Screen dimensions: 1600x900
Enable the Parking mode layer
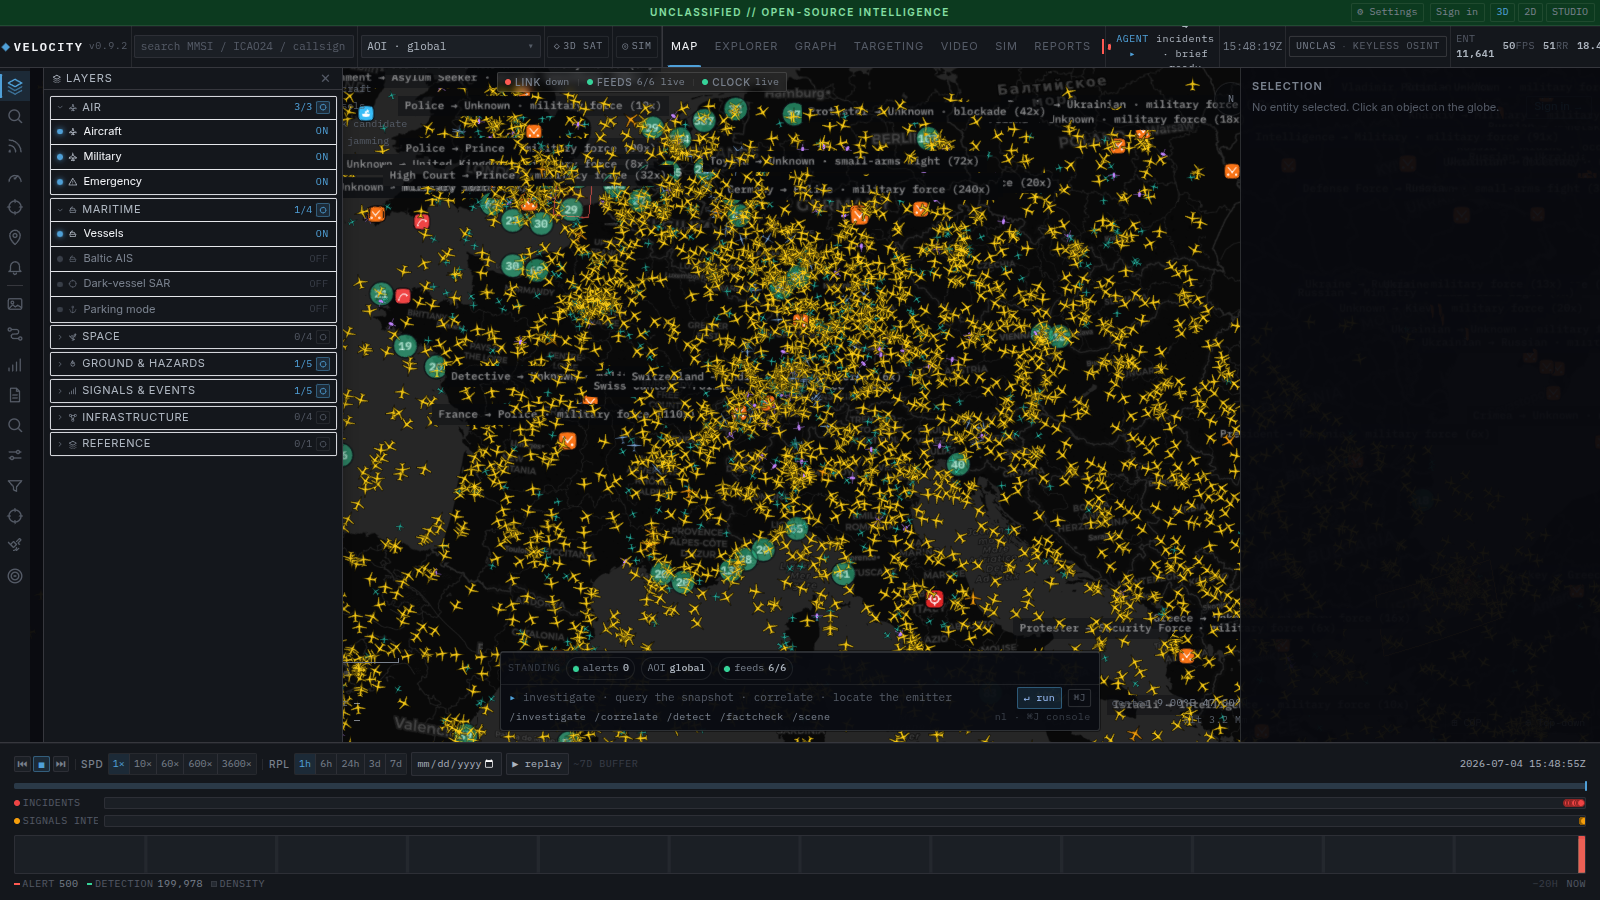[193, 309]
